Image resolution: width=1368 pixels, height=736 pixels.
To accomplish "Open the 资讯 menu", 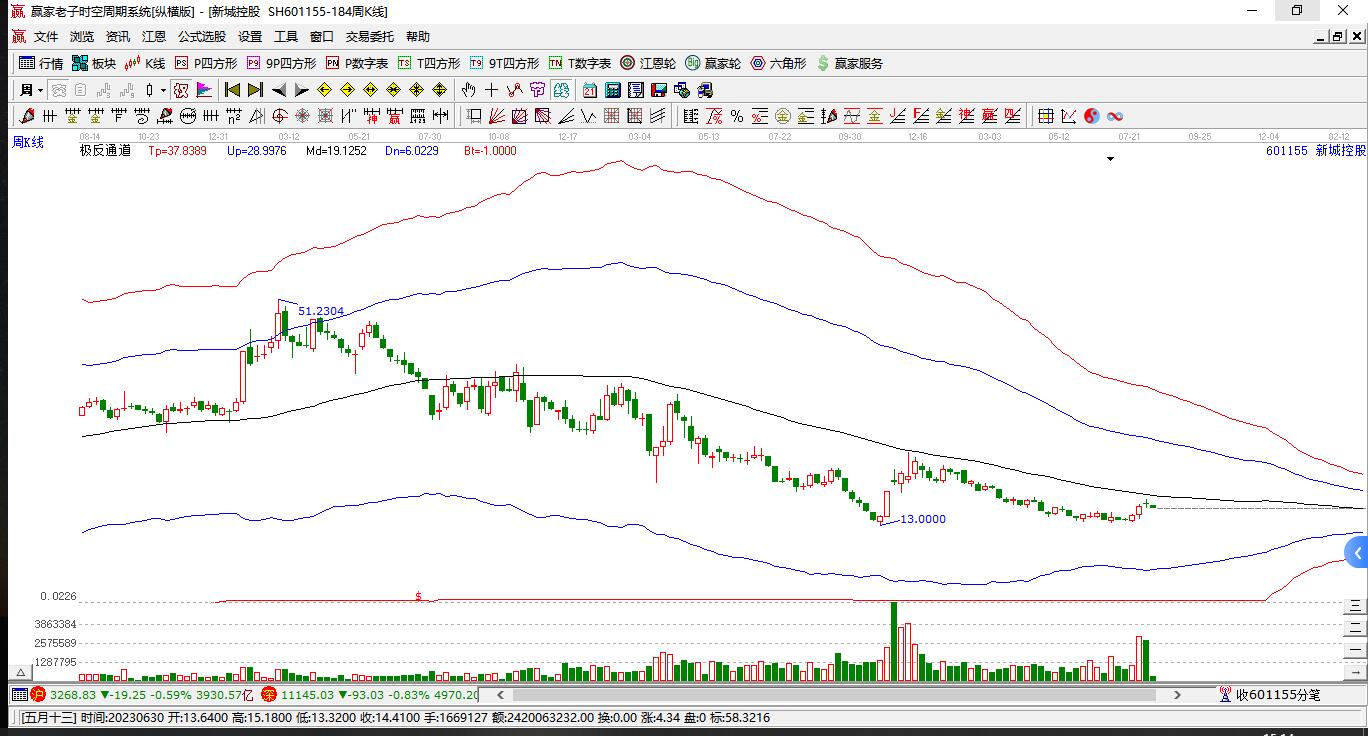I will pyautogui.click(x=118, y=37).
